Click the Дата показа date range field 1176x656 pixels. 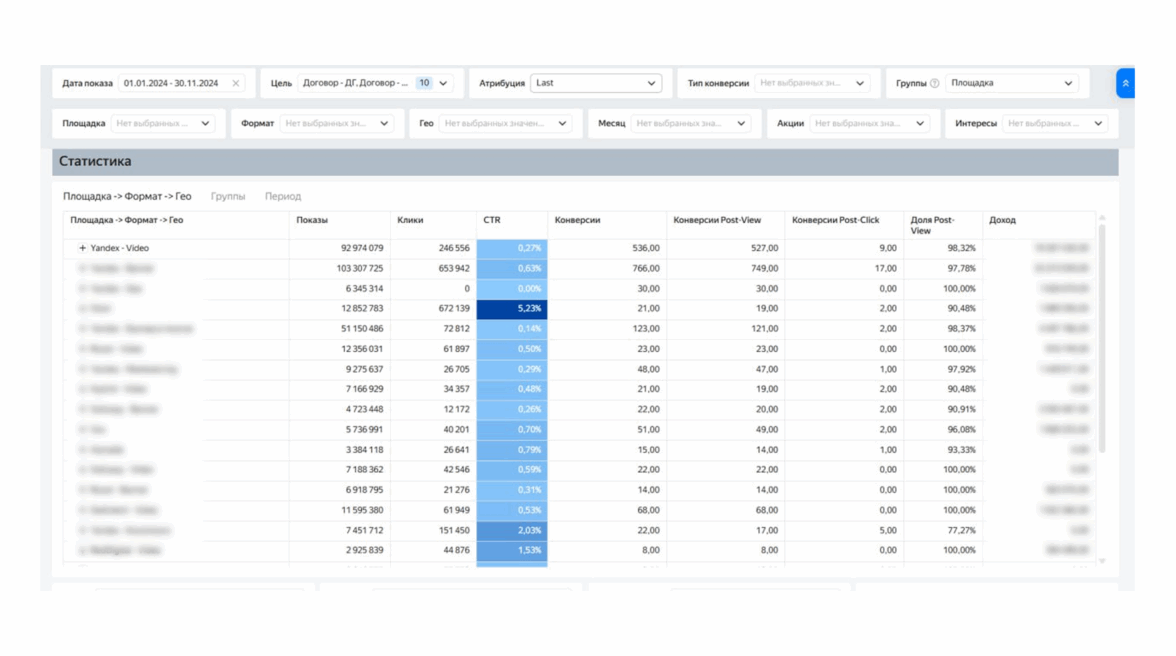pos(171,84)
